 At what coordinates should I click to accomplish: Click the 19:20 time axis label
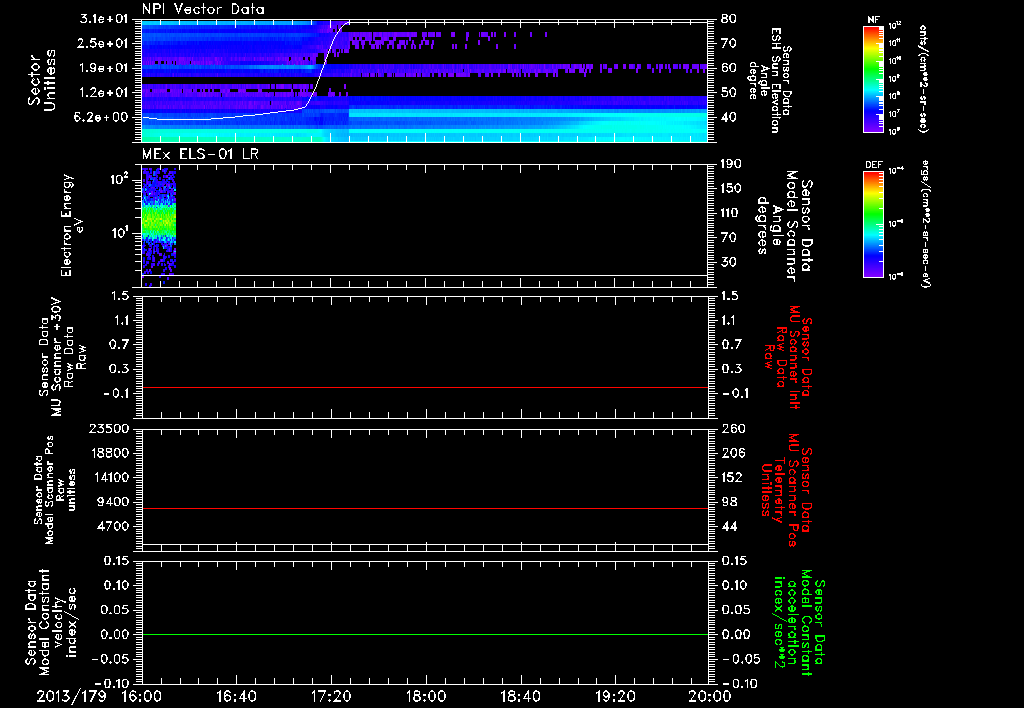615,696
